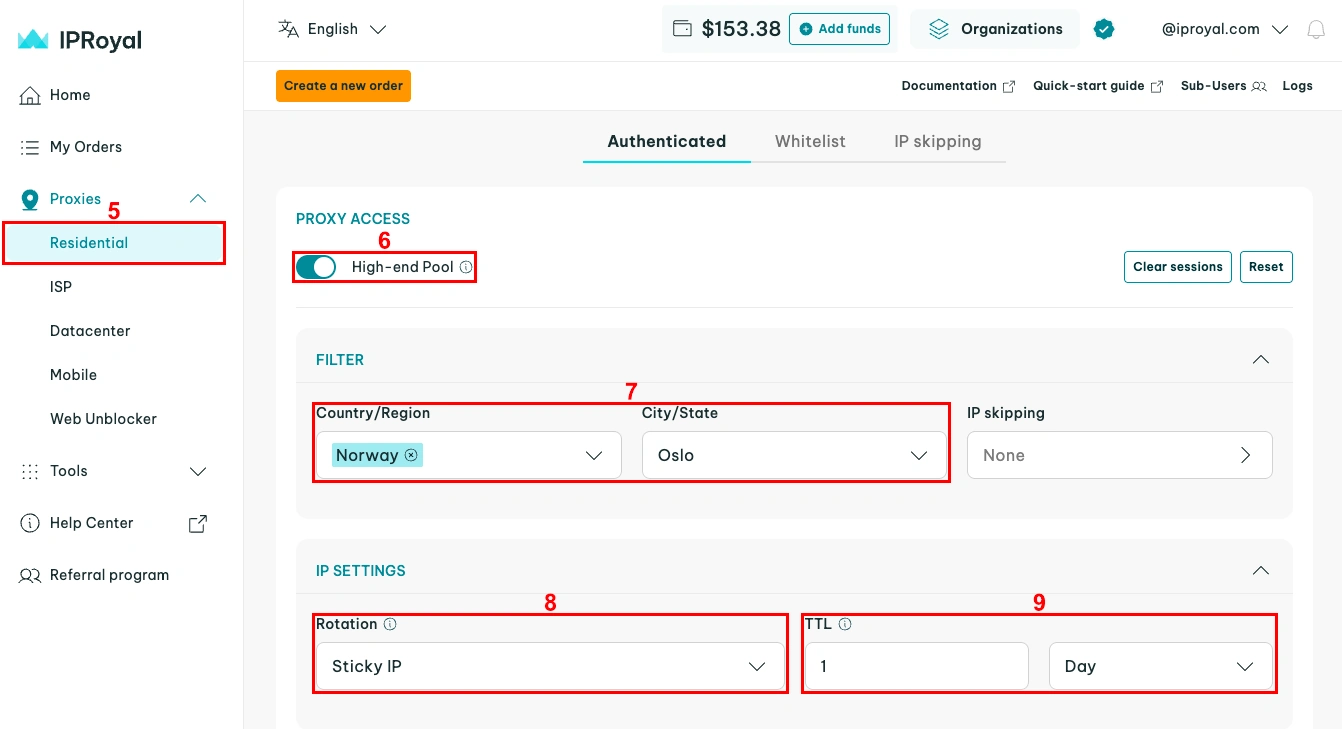Click the Home house icon
Screen dimensions: 1342x729
[x=30, y=95]
